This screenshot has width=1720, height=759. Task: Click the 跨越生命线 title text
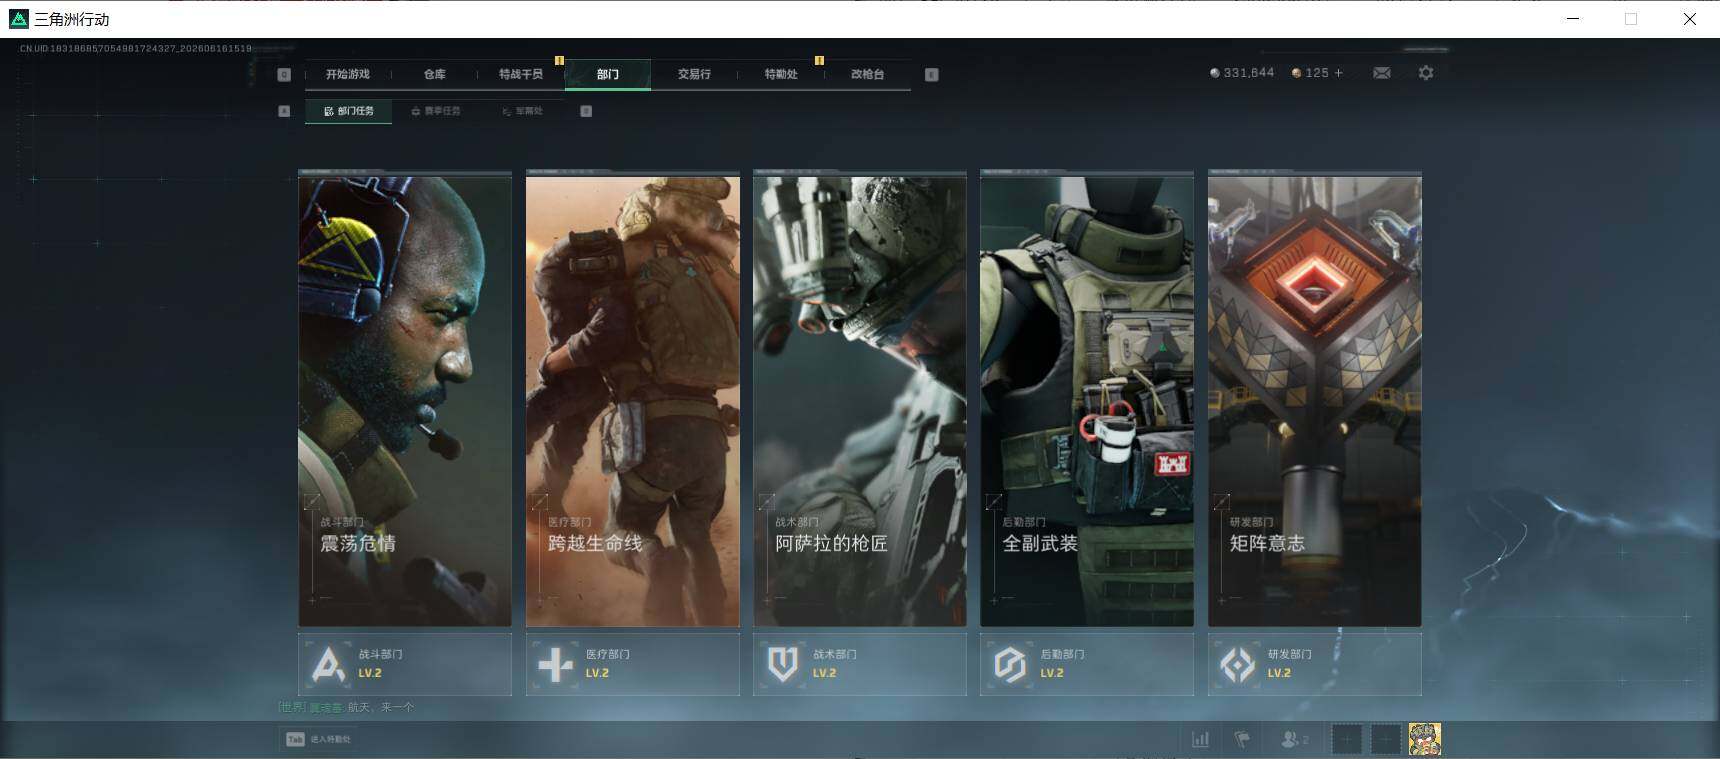click(x=595, y=543)
